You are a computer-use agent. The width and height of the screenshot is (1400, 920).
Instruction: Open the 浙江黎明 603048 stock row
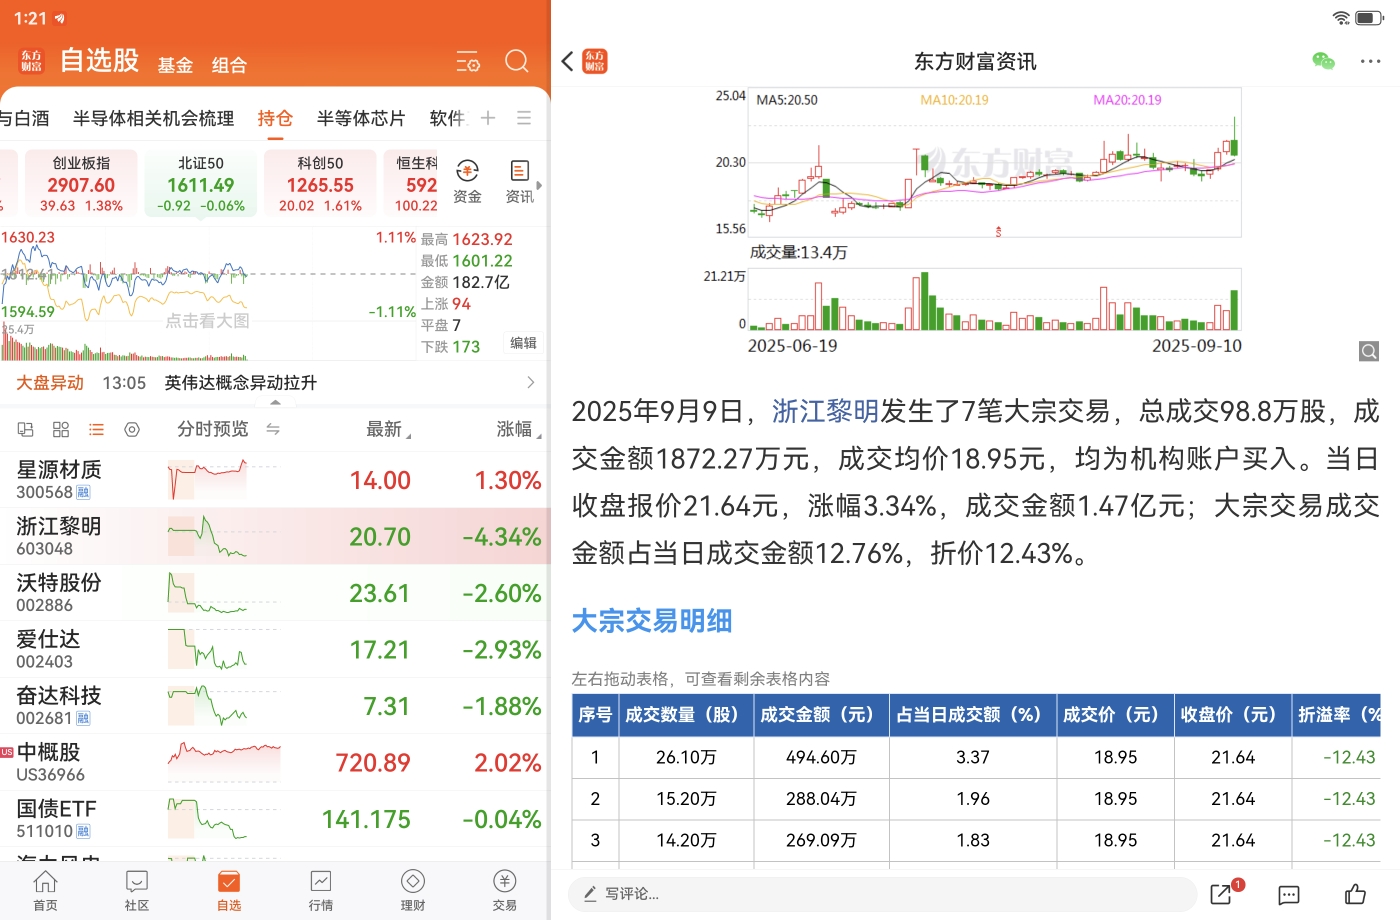tap(275, 537)
